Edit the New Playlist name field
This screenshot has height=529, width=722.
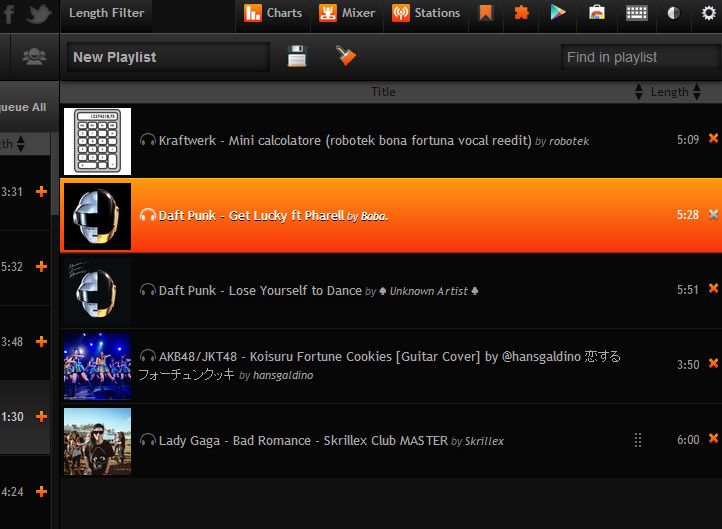click(168, 57)
